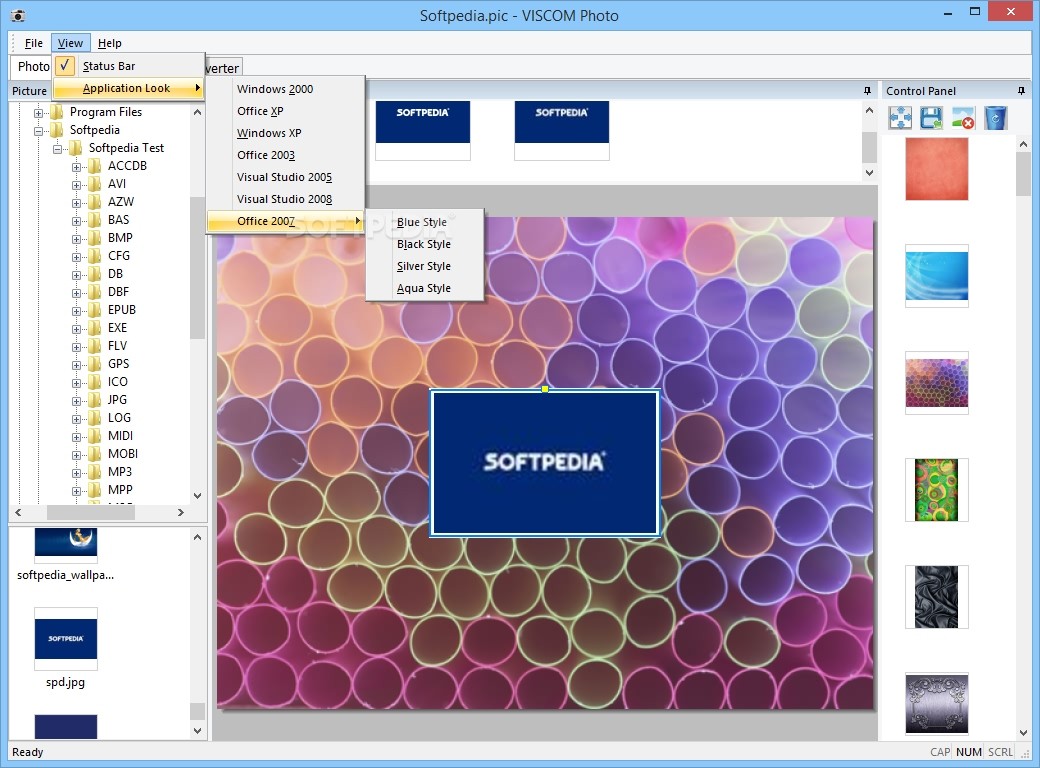Choose the Windows XP look
Screen dimensions: 1040x768
(285, 133)
